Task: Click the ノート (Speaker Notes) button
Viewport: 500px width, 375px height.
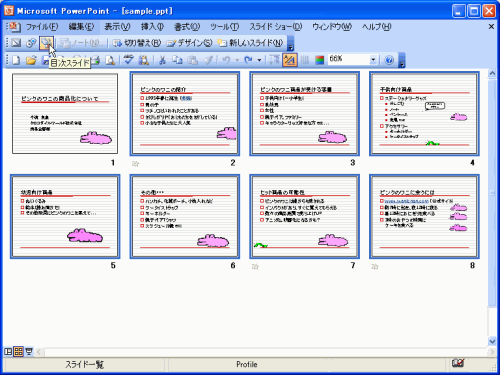Action: pyautogui.click(x=82, y=43)
